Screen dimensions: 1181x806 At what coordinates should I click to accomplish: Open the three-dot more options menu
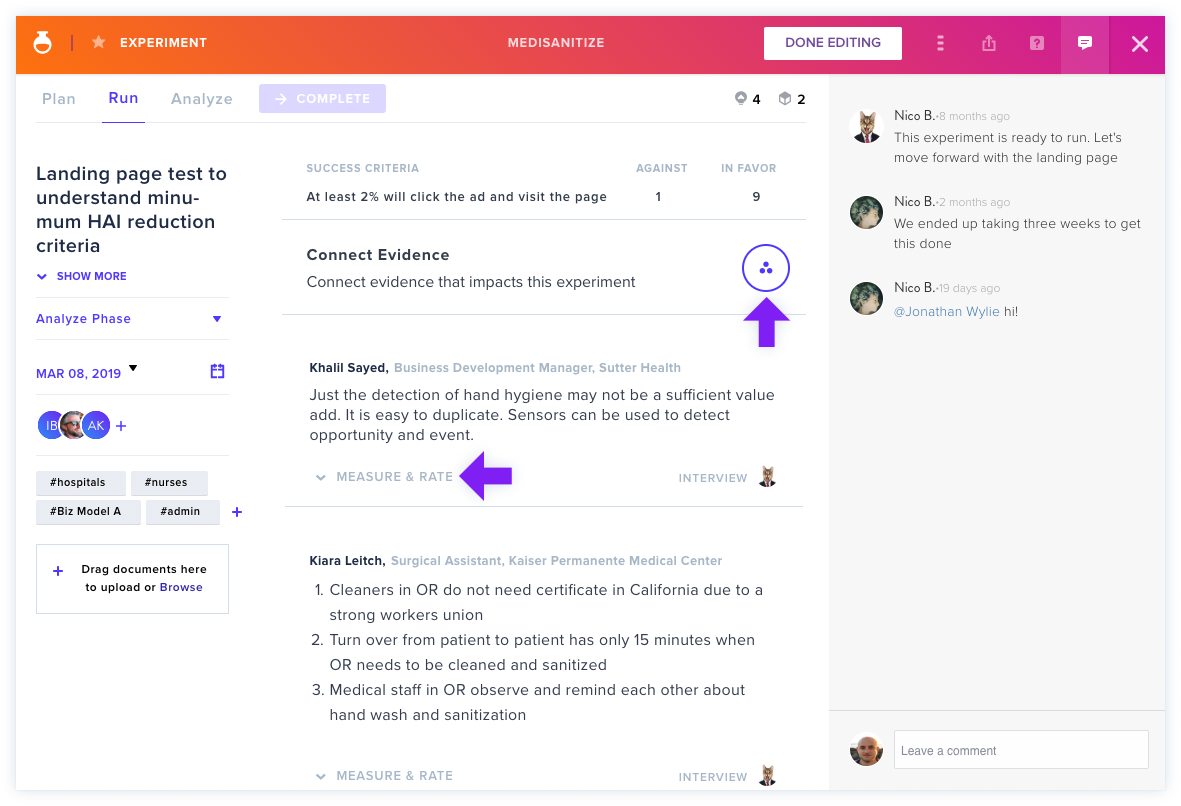(940, 43)
